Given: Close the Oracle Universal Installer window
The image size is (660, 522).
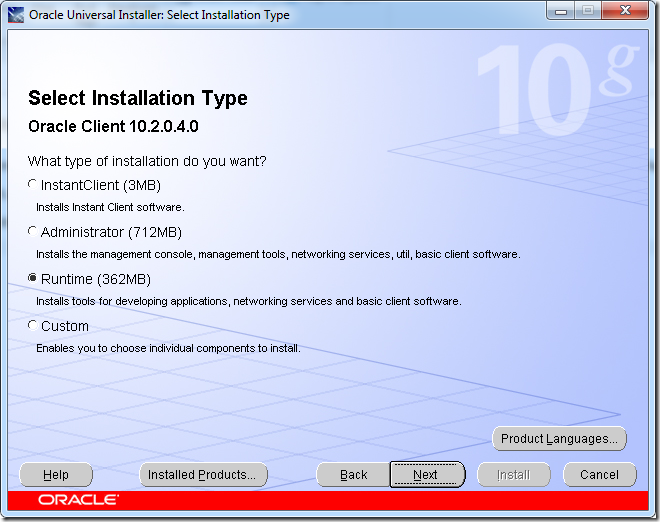Looking at the screenshot, I should point(625,11).
